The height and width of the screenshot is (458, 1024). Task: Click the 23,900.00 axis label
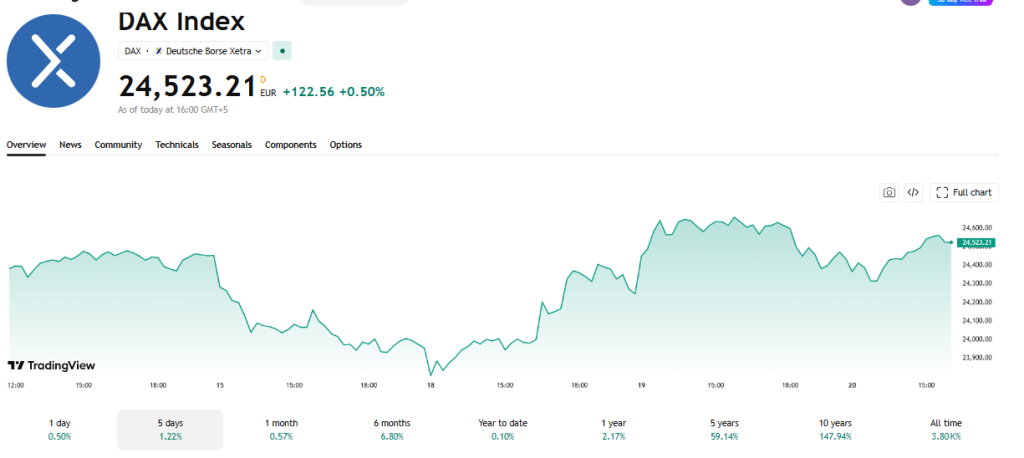point(977,357)
